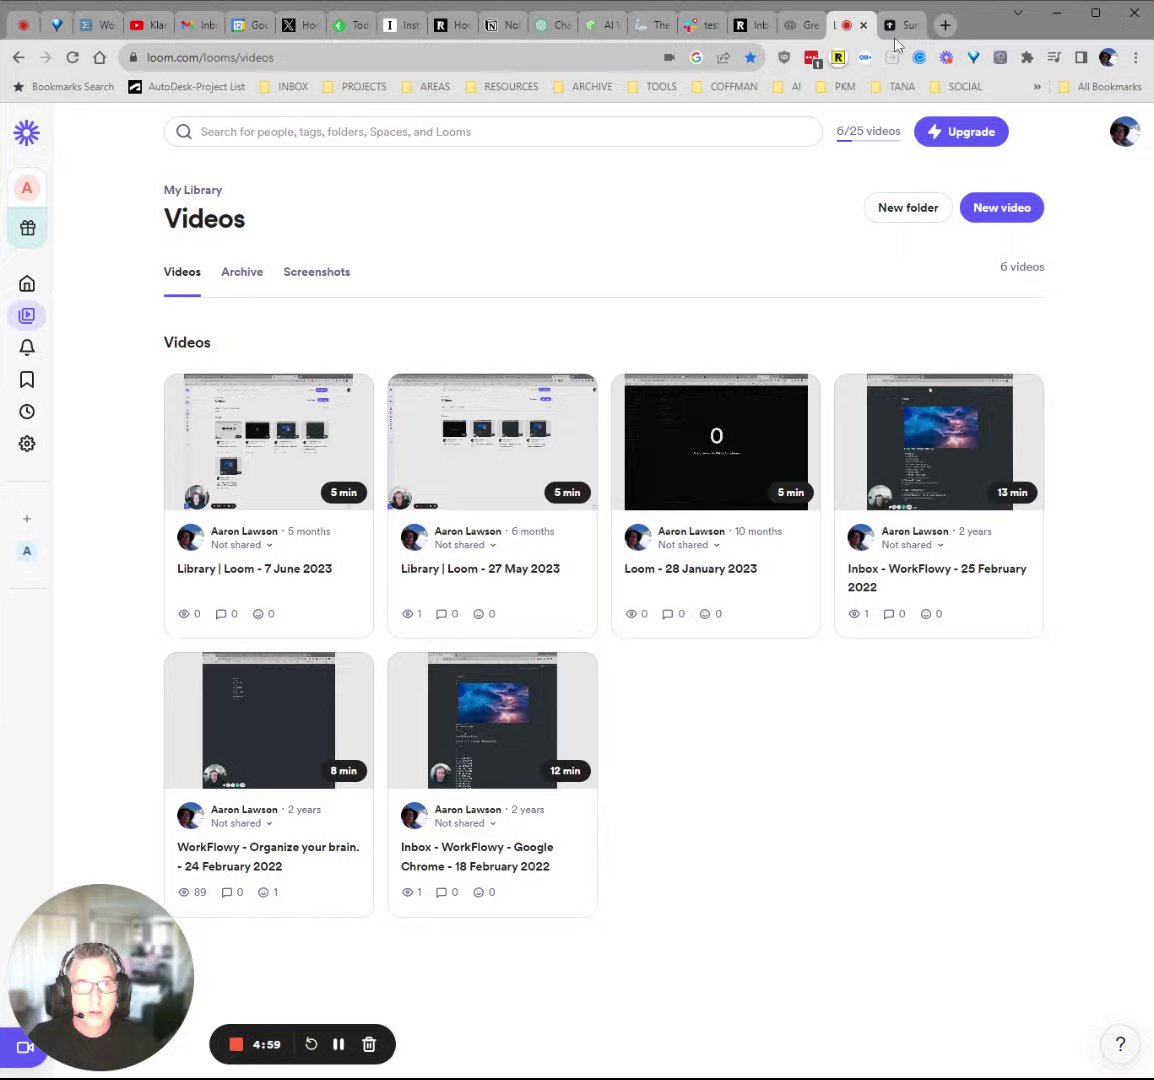Viewport: 1154px width, 1080px height.
Task: Click the comment icon on 7 June 2023 video
Action: pyautogui.click(x=220, y=614)
